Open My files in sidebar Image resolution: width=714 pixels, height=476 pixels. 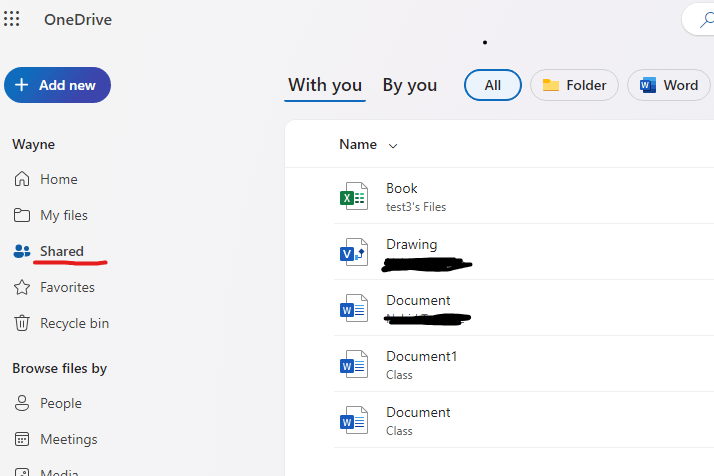point(64,215)
